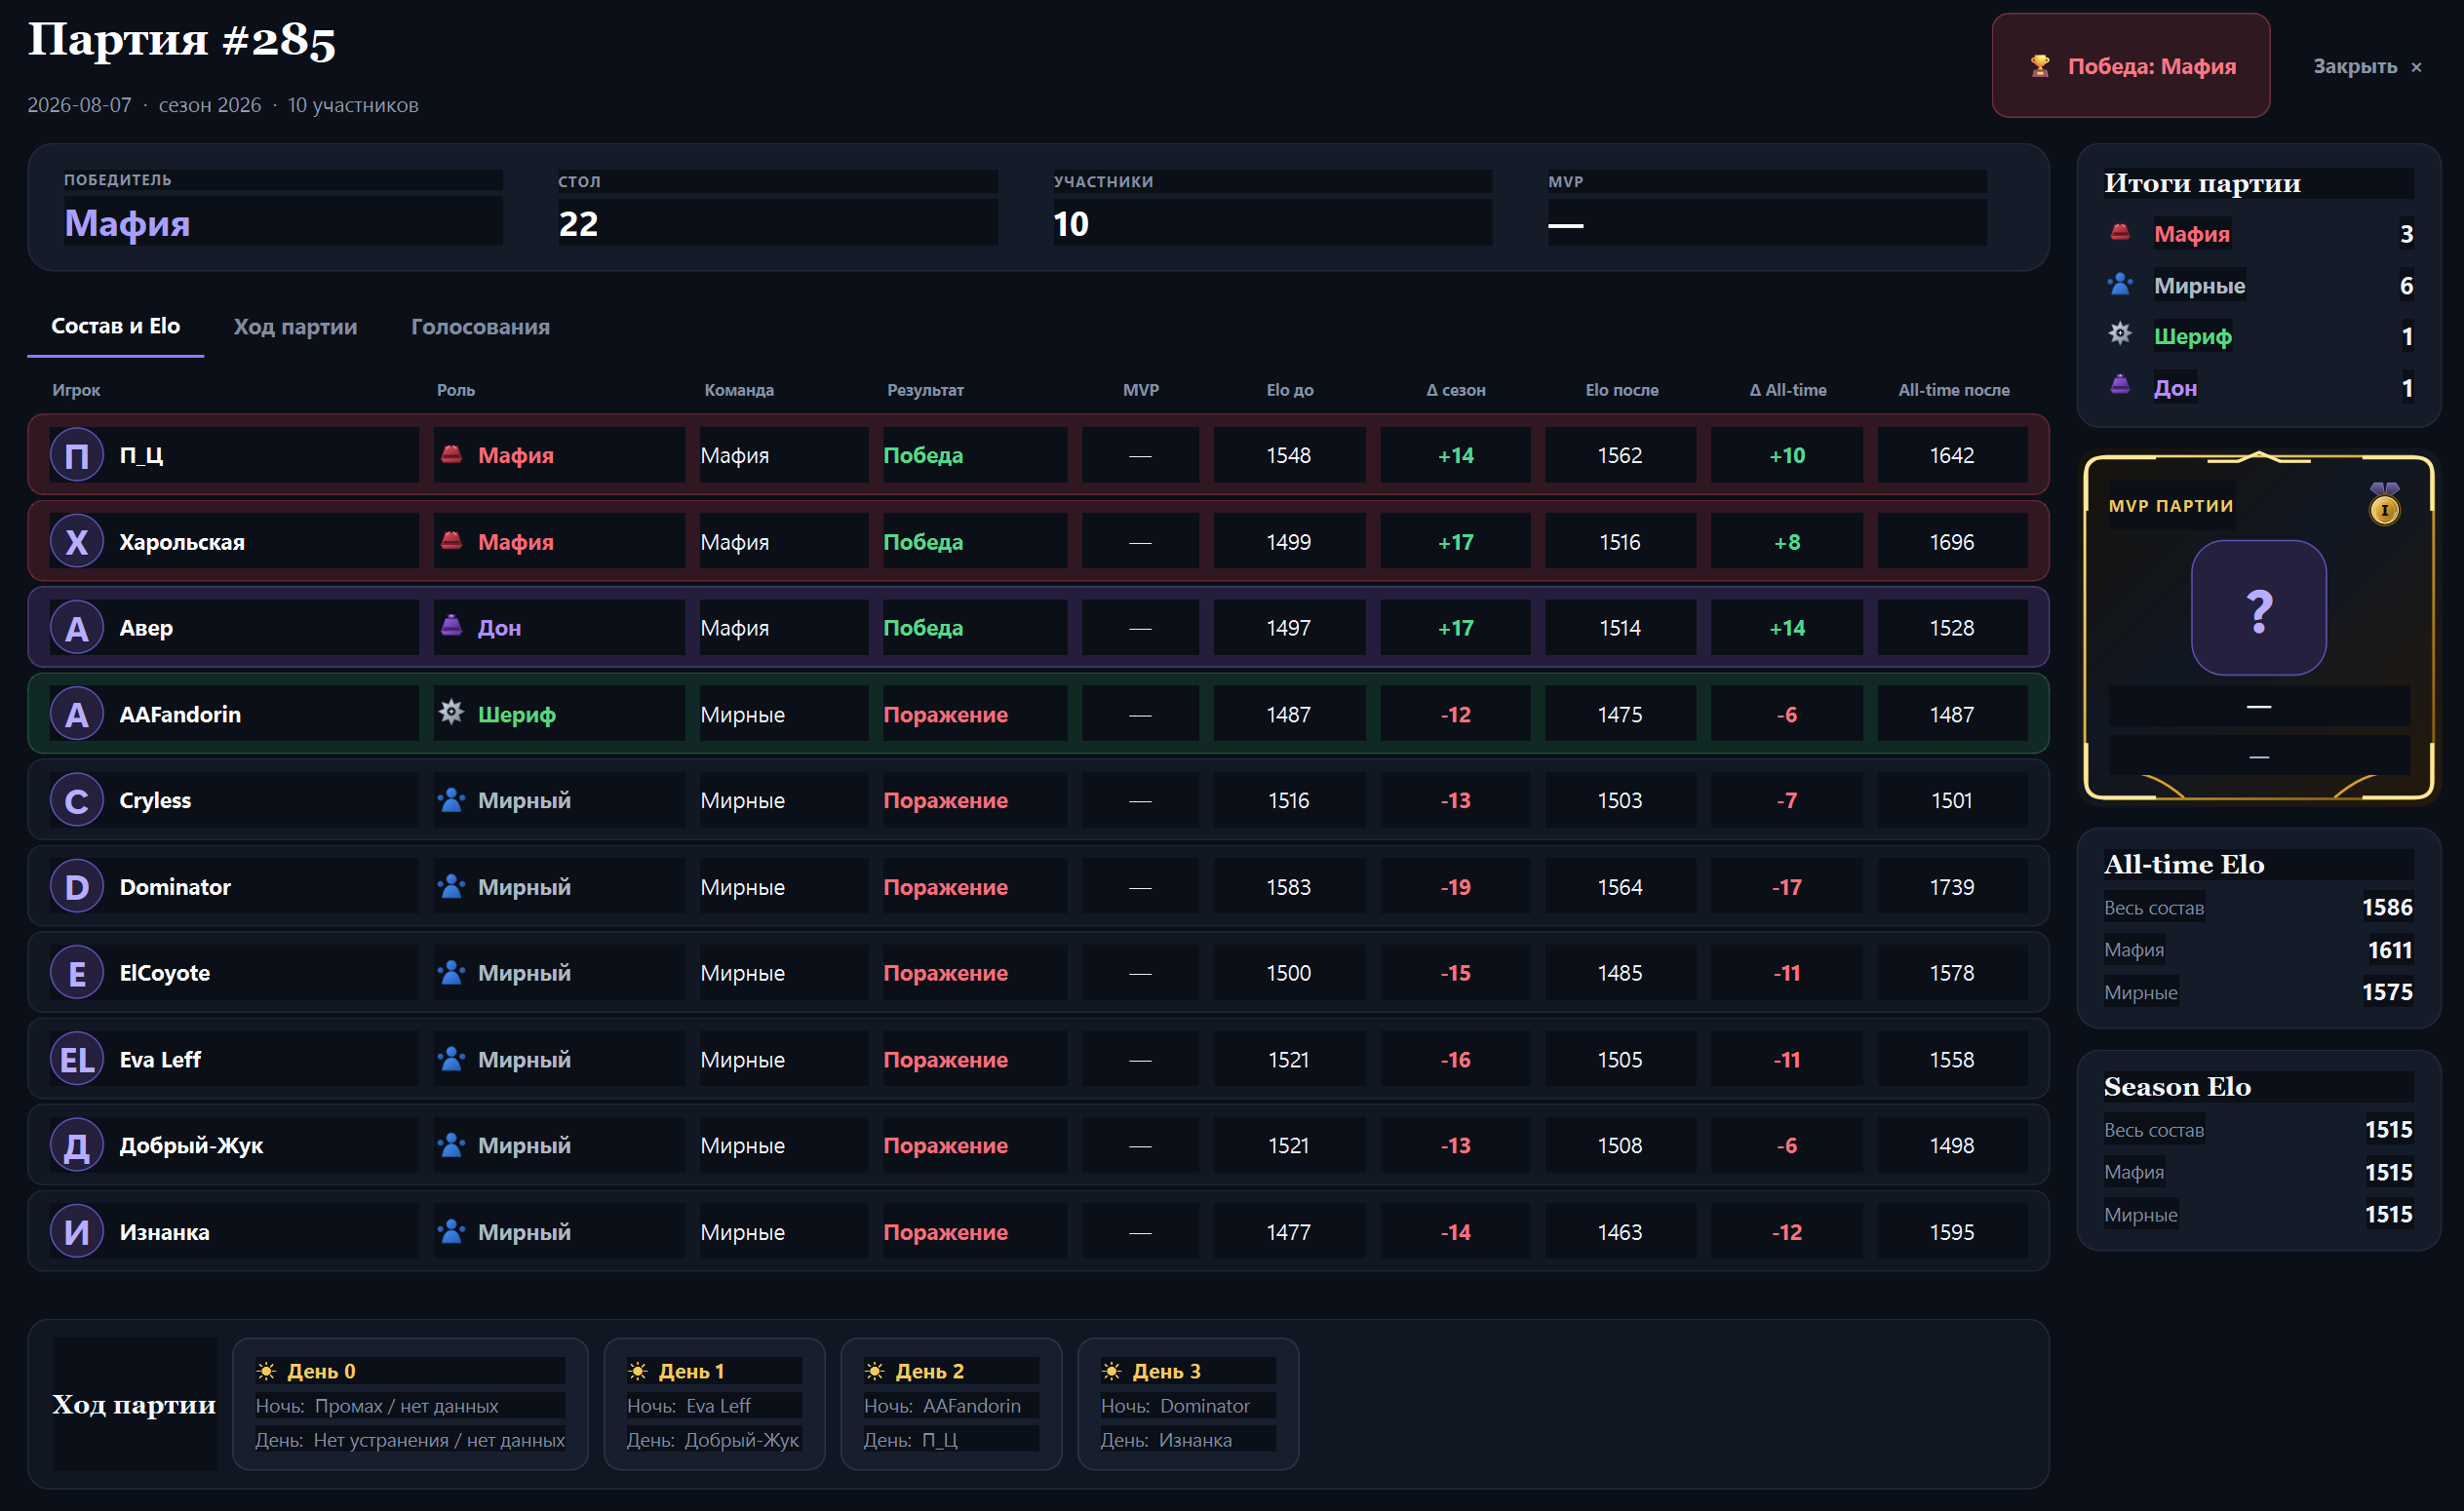
Task: Click the Победа: Мафия badge
Action: click(x=2130, y=66)
